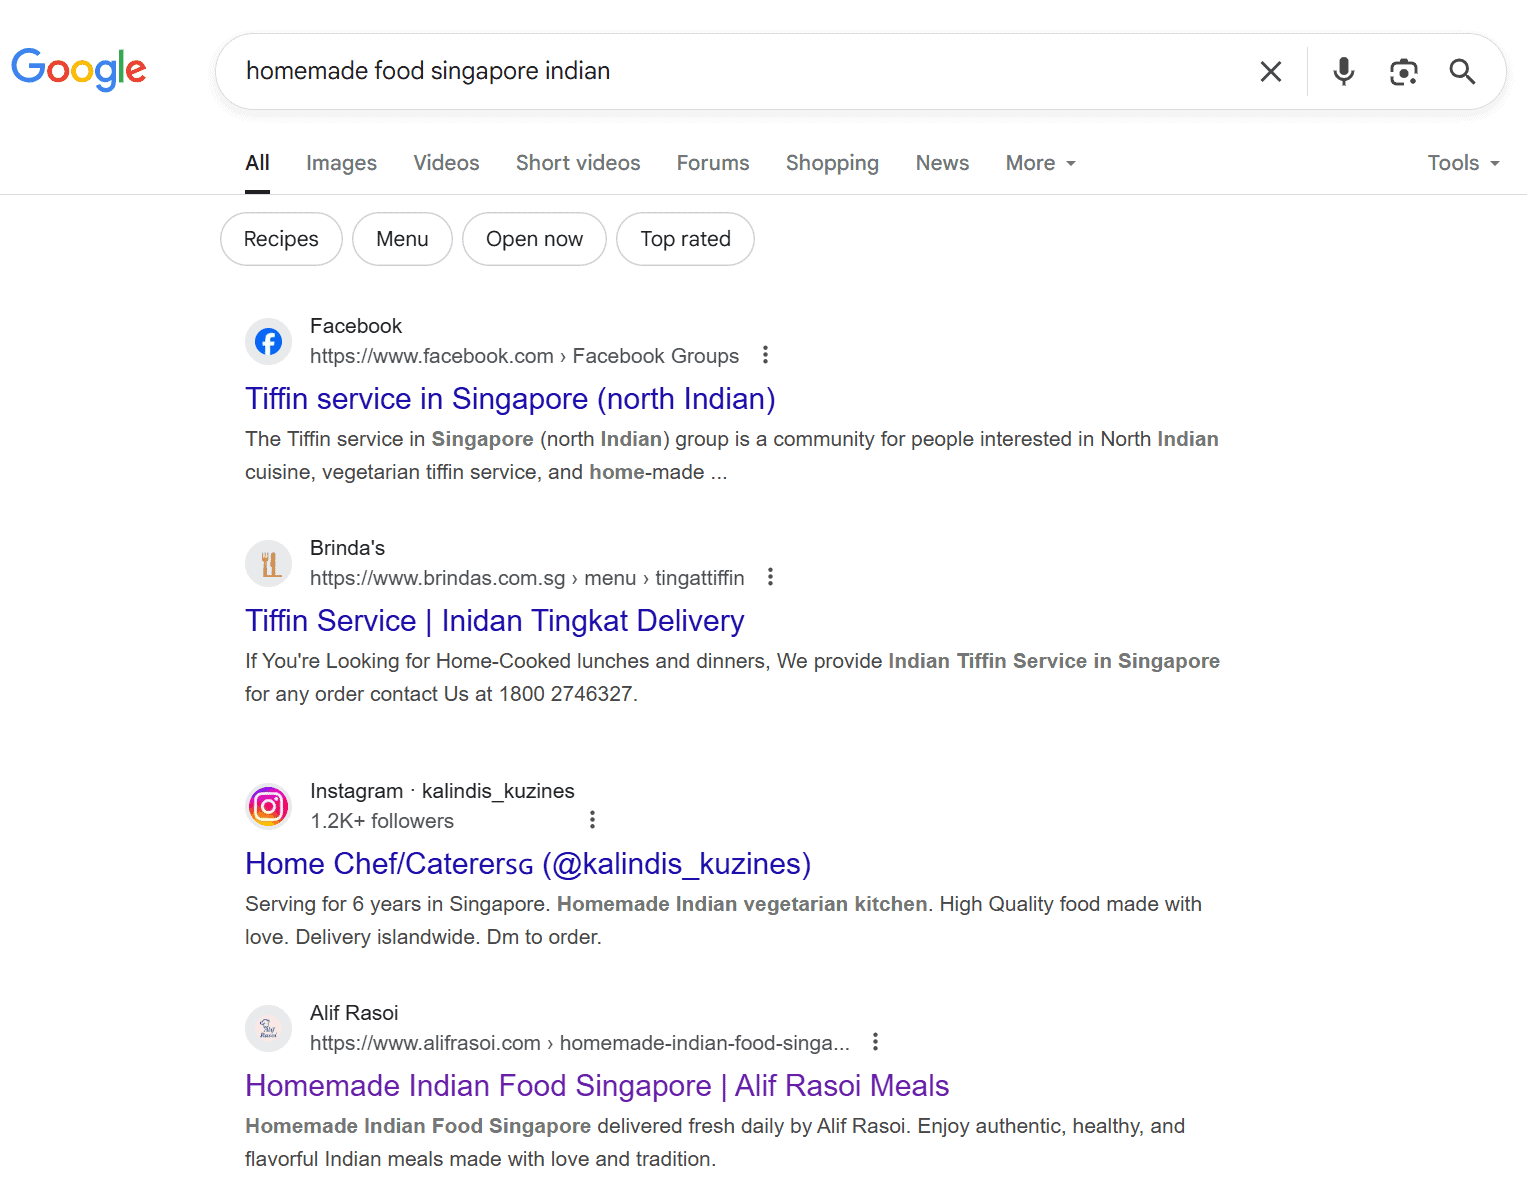Click Alif Rasoi favicon
1527x1193 pixels.
coord(268,1028)
